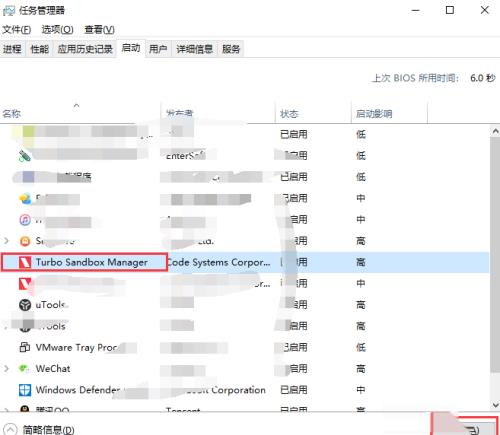Screen dimensions: 500x435
Task: Switch to the 详细信息 tab
Action: [x=195, y=49]
